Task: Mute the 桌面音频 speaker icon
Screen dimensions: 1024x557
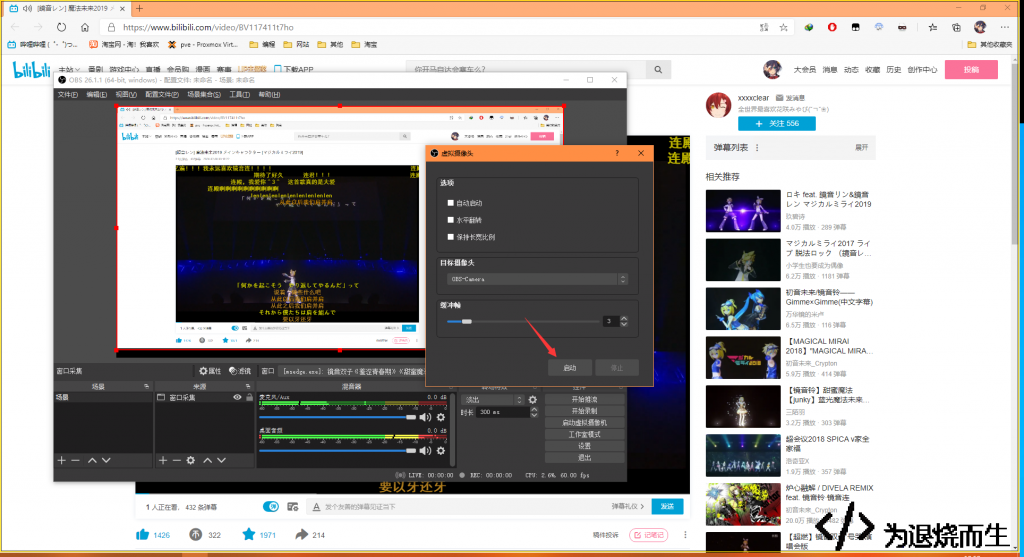Action: click(x=425, y=451)
